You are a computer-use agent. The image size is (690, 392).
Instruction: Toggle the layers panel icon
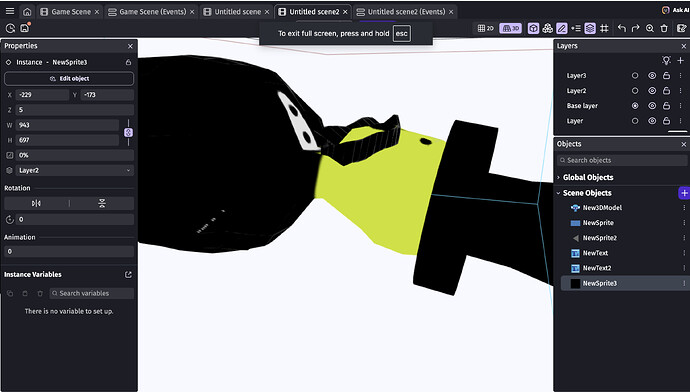[x=590, y=28]
